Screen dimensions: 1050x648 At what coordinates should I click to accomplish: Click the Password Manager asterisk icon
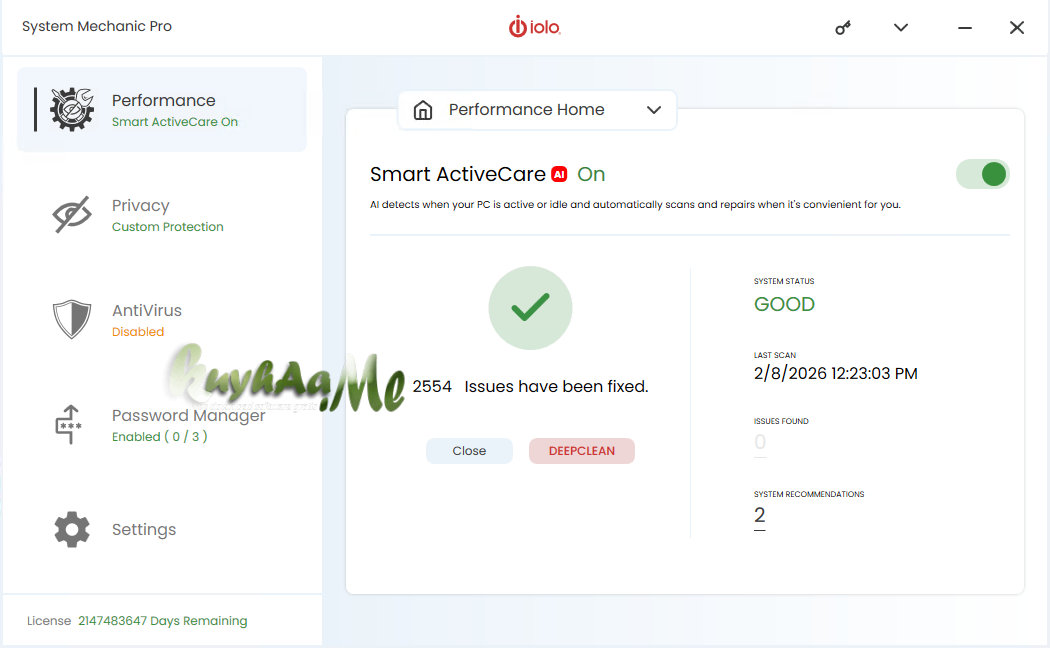[68, 424]
